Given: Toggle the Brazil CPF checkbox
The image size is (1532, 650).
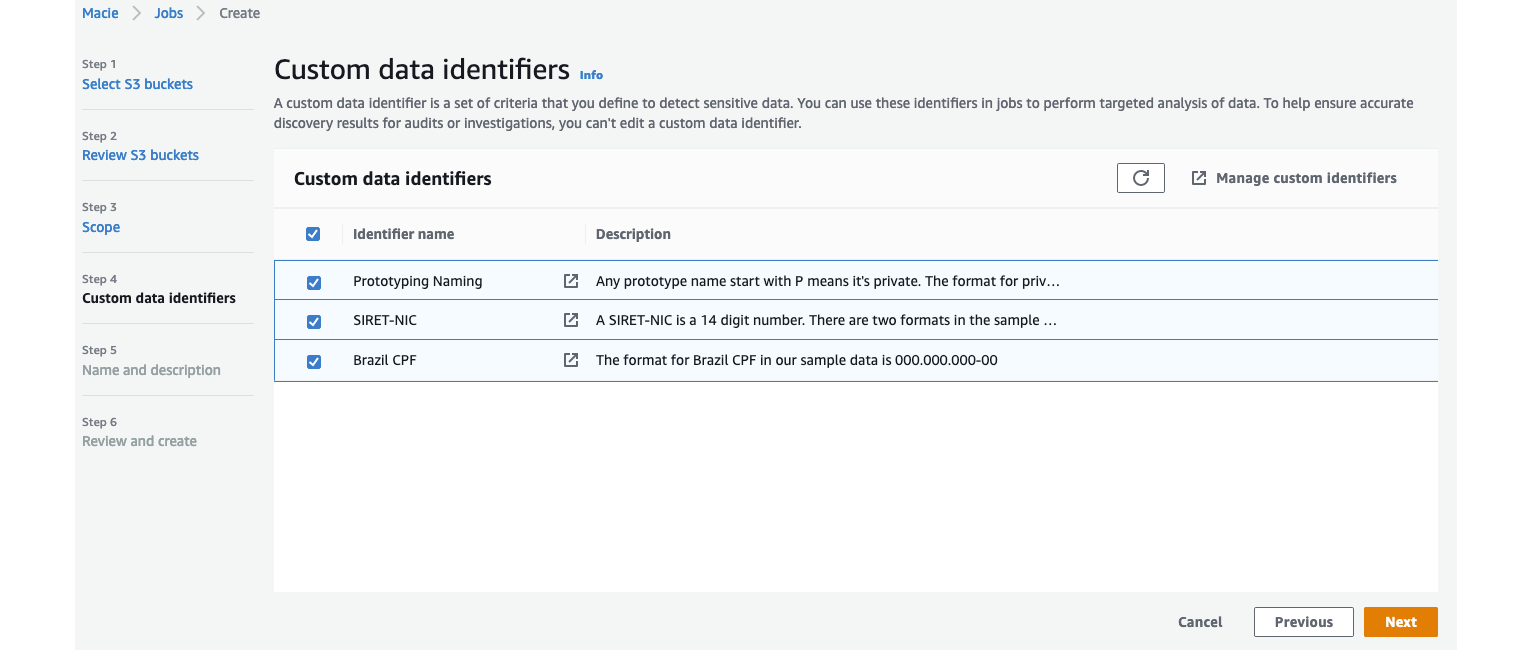Looking at the screenshot, I should coord(314,361).
